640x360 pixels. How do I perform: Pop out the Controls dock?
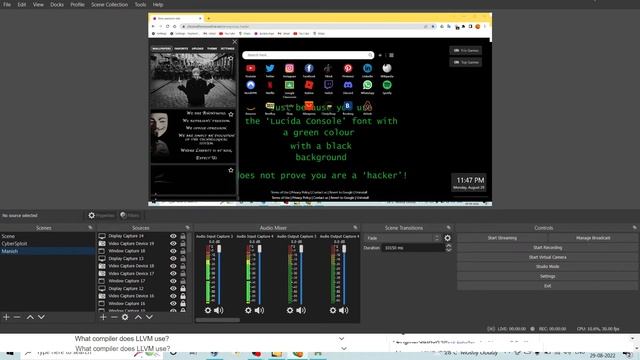coord(635,228)
